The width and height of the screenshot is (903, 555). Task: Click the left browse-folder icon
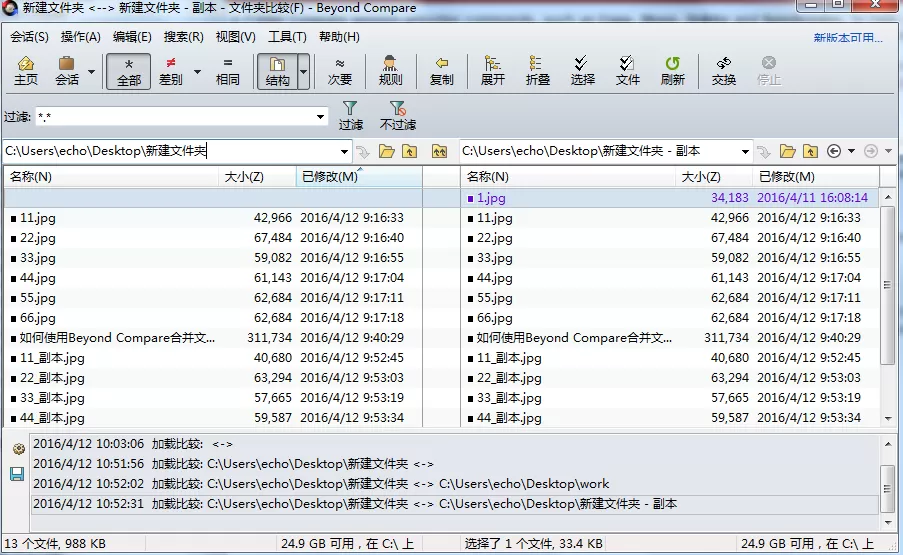[387, 151]
